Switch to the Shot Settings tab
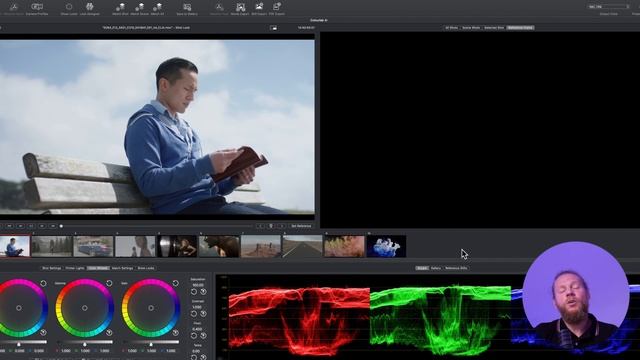The image size is (640, 360). coord(52,268)
